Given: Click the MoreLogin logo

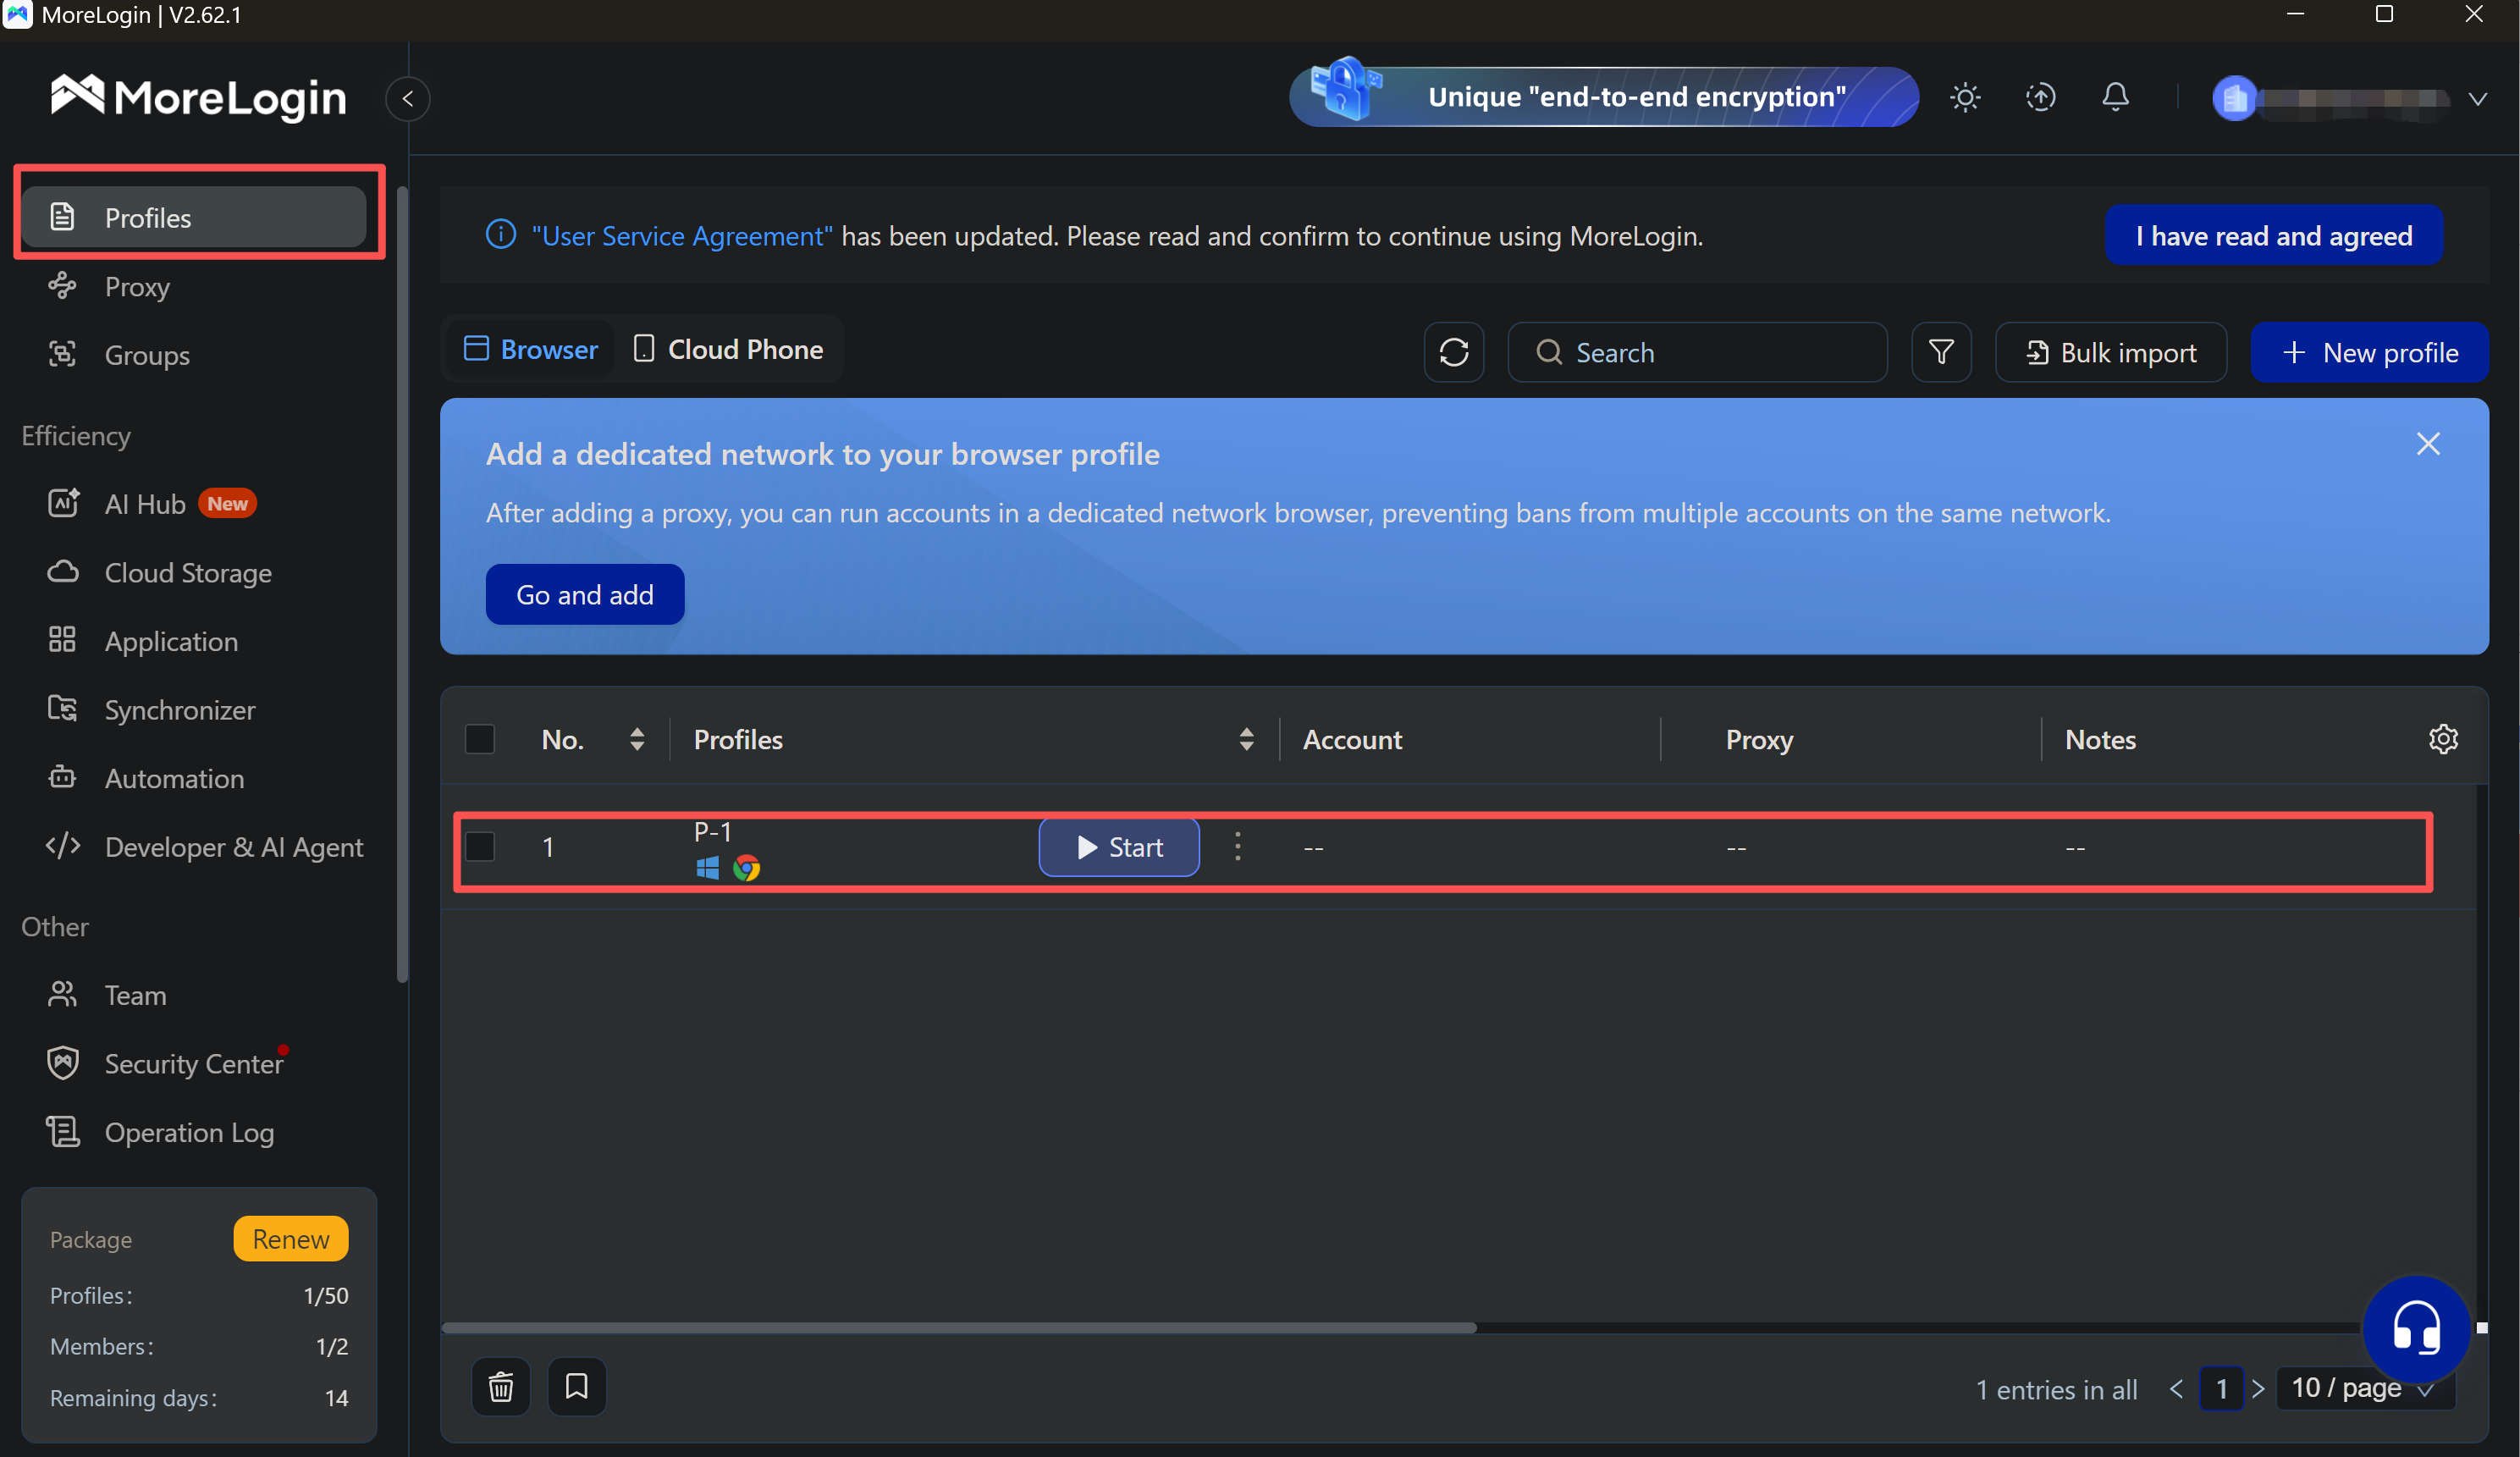Looking at the screenshot, I should click(199, 97).
